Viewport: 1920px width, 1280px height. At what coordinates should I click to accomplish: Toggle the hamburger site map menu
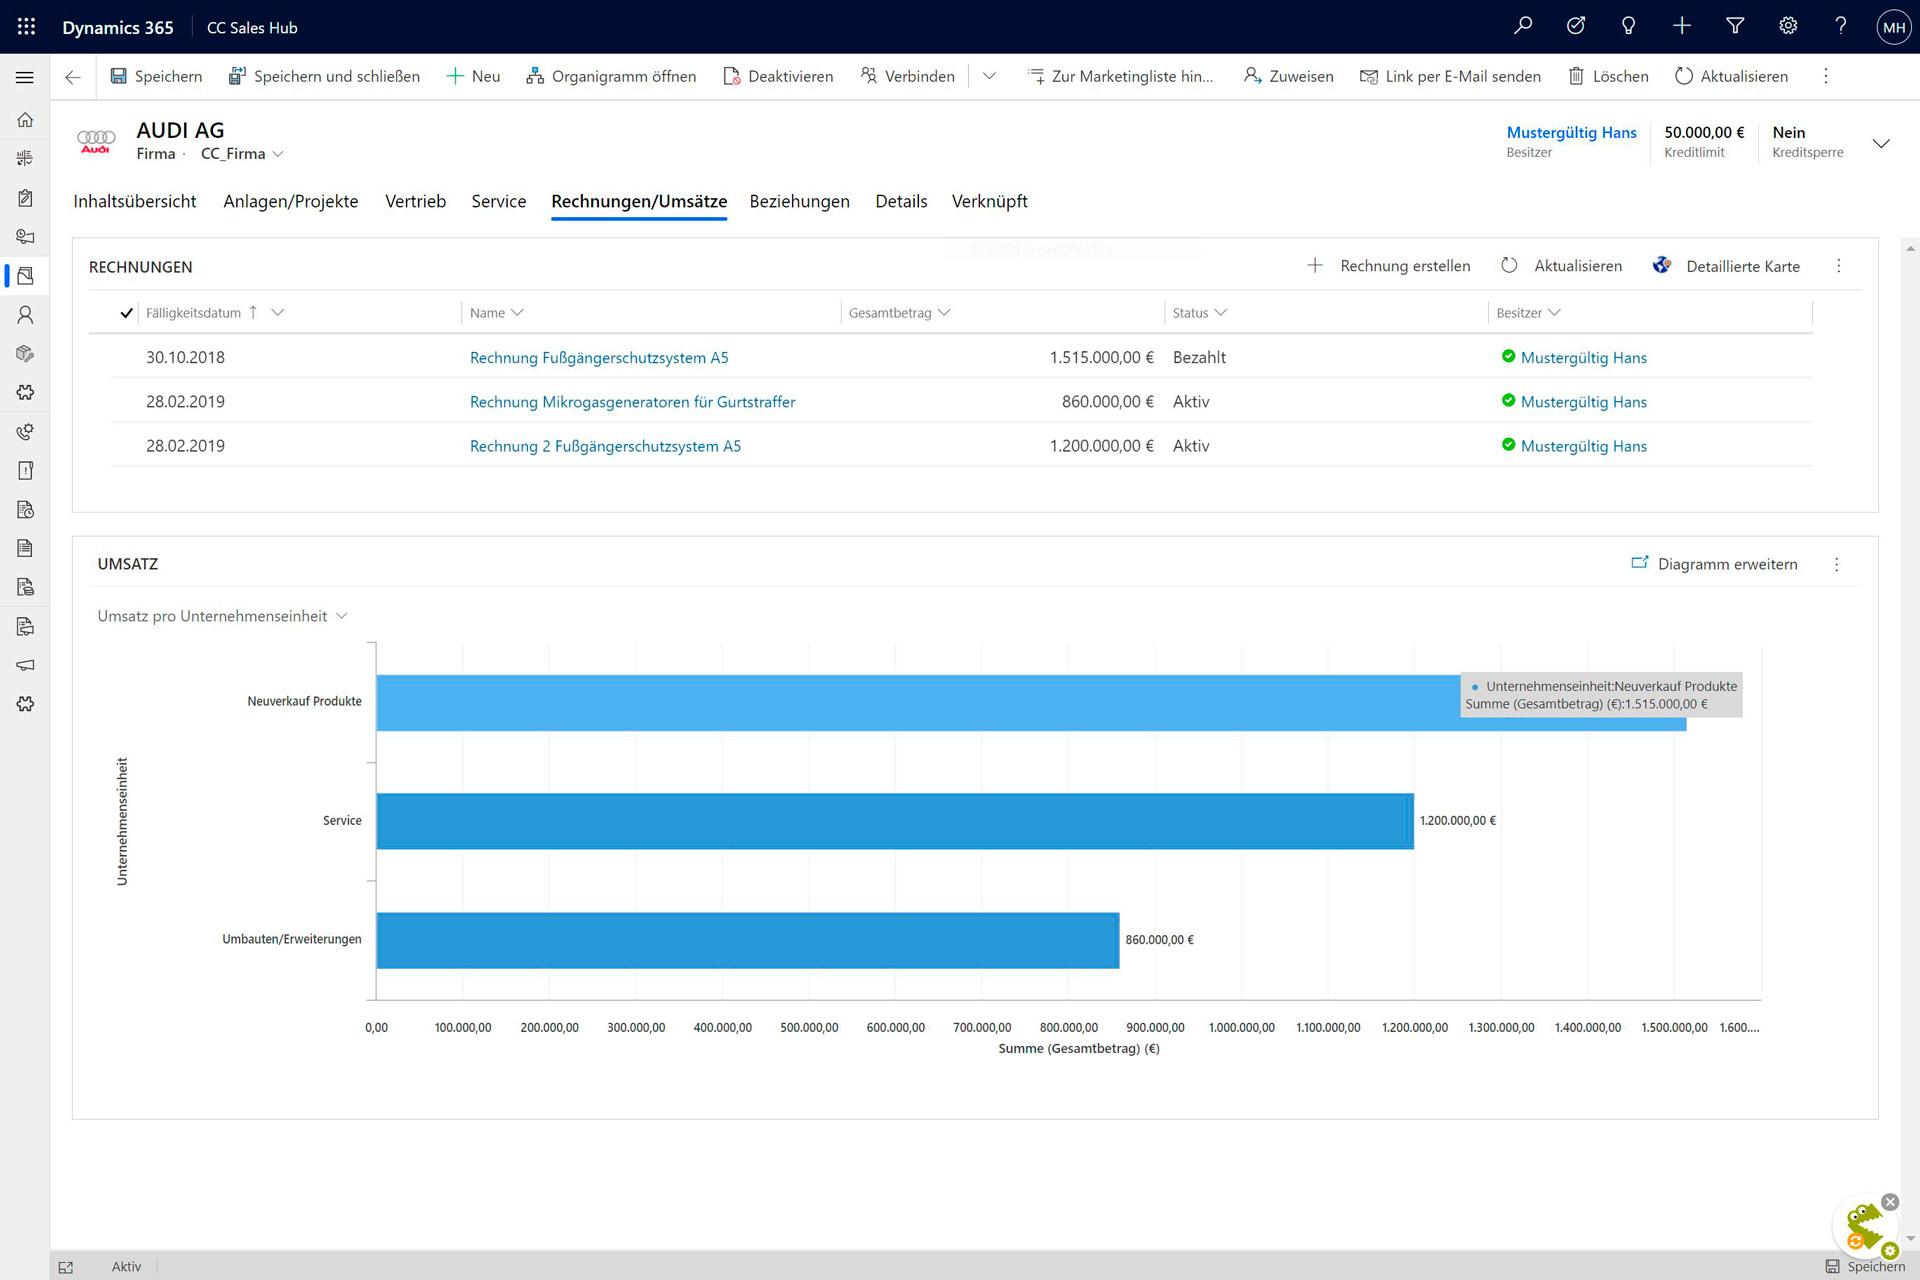coord(25,77)
